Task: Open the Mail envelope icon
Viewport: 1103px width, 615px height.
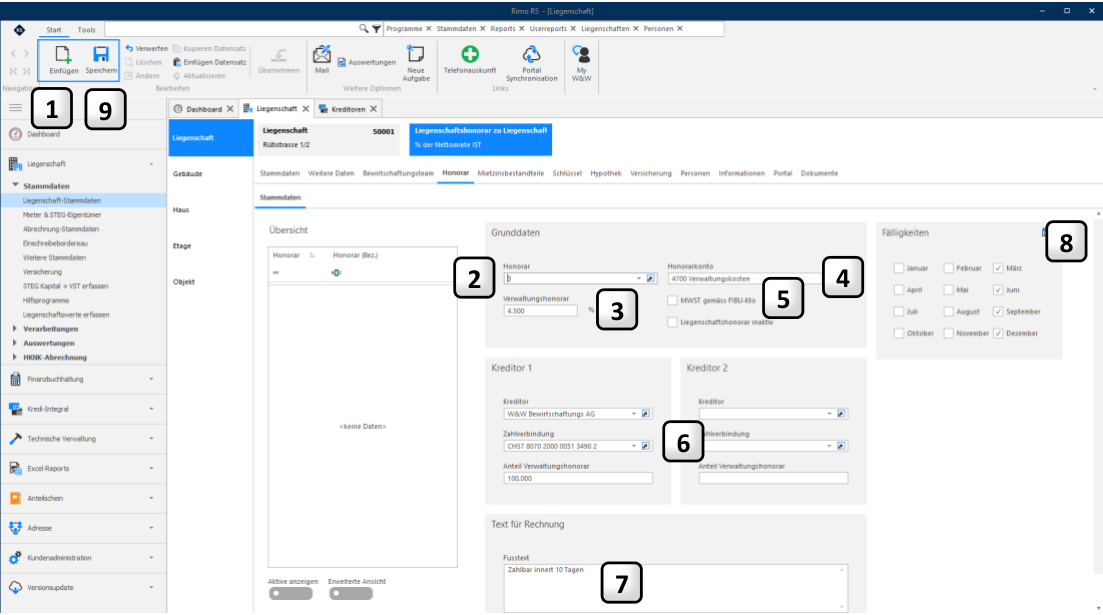Action: (x=321, y=54)
